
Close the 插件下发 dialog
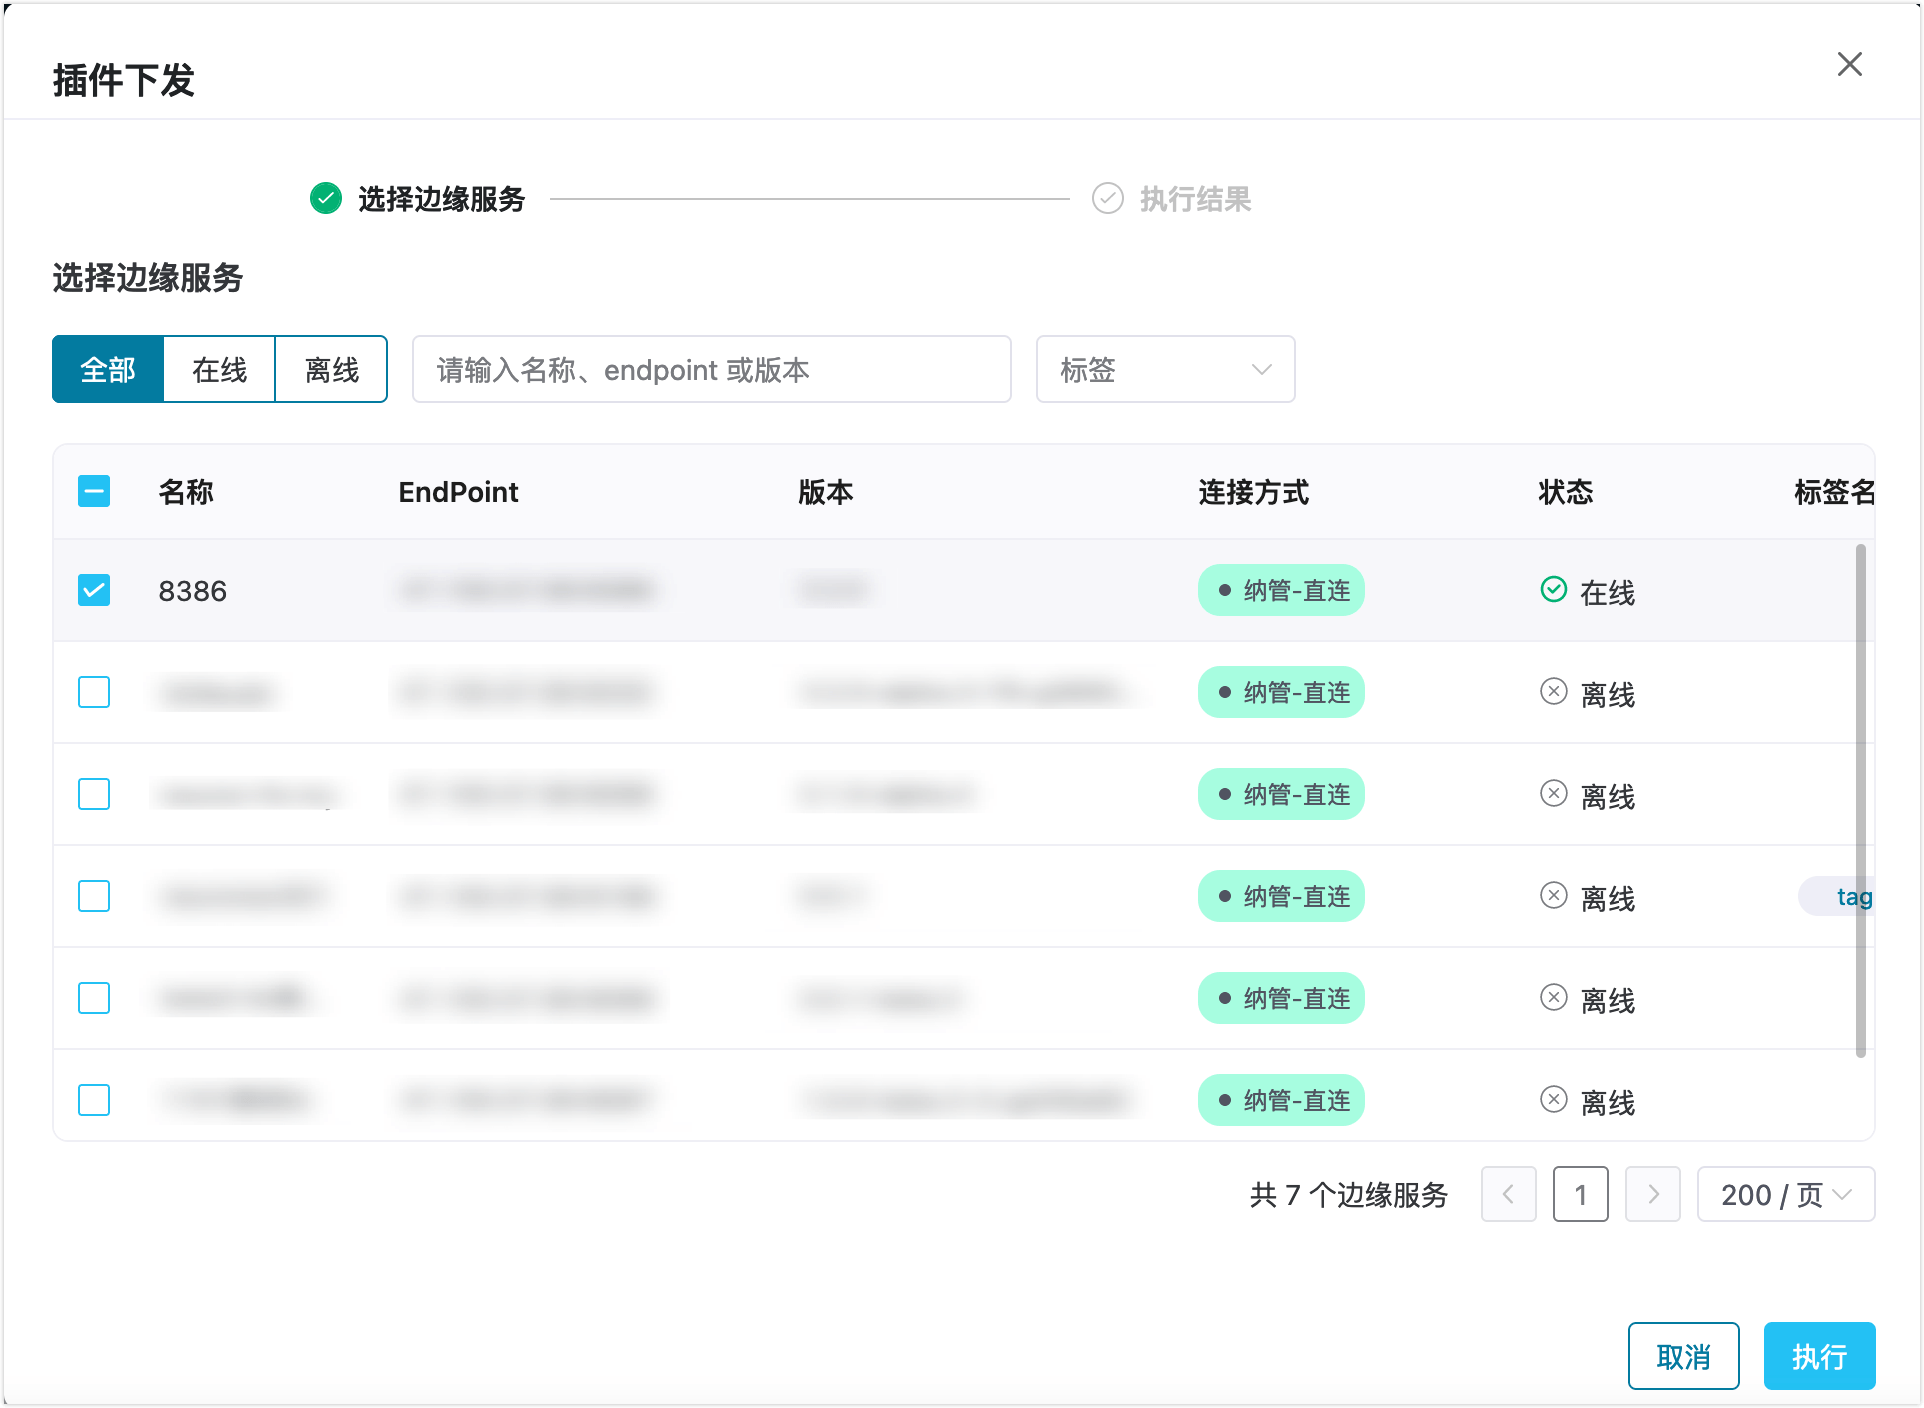1850,64
